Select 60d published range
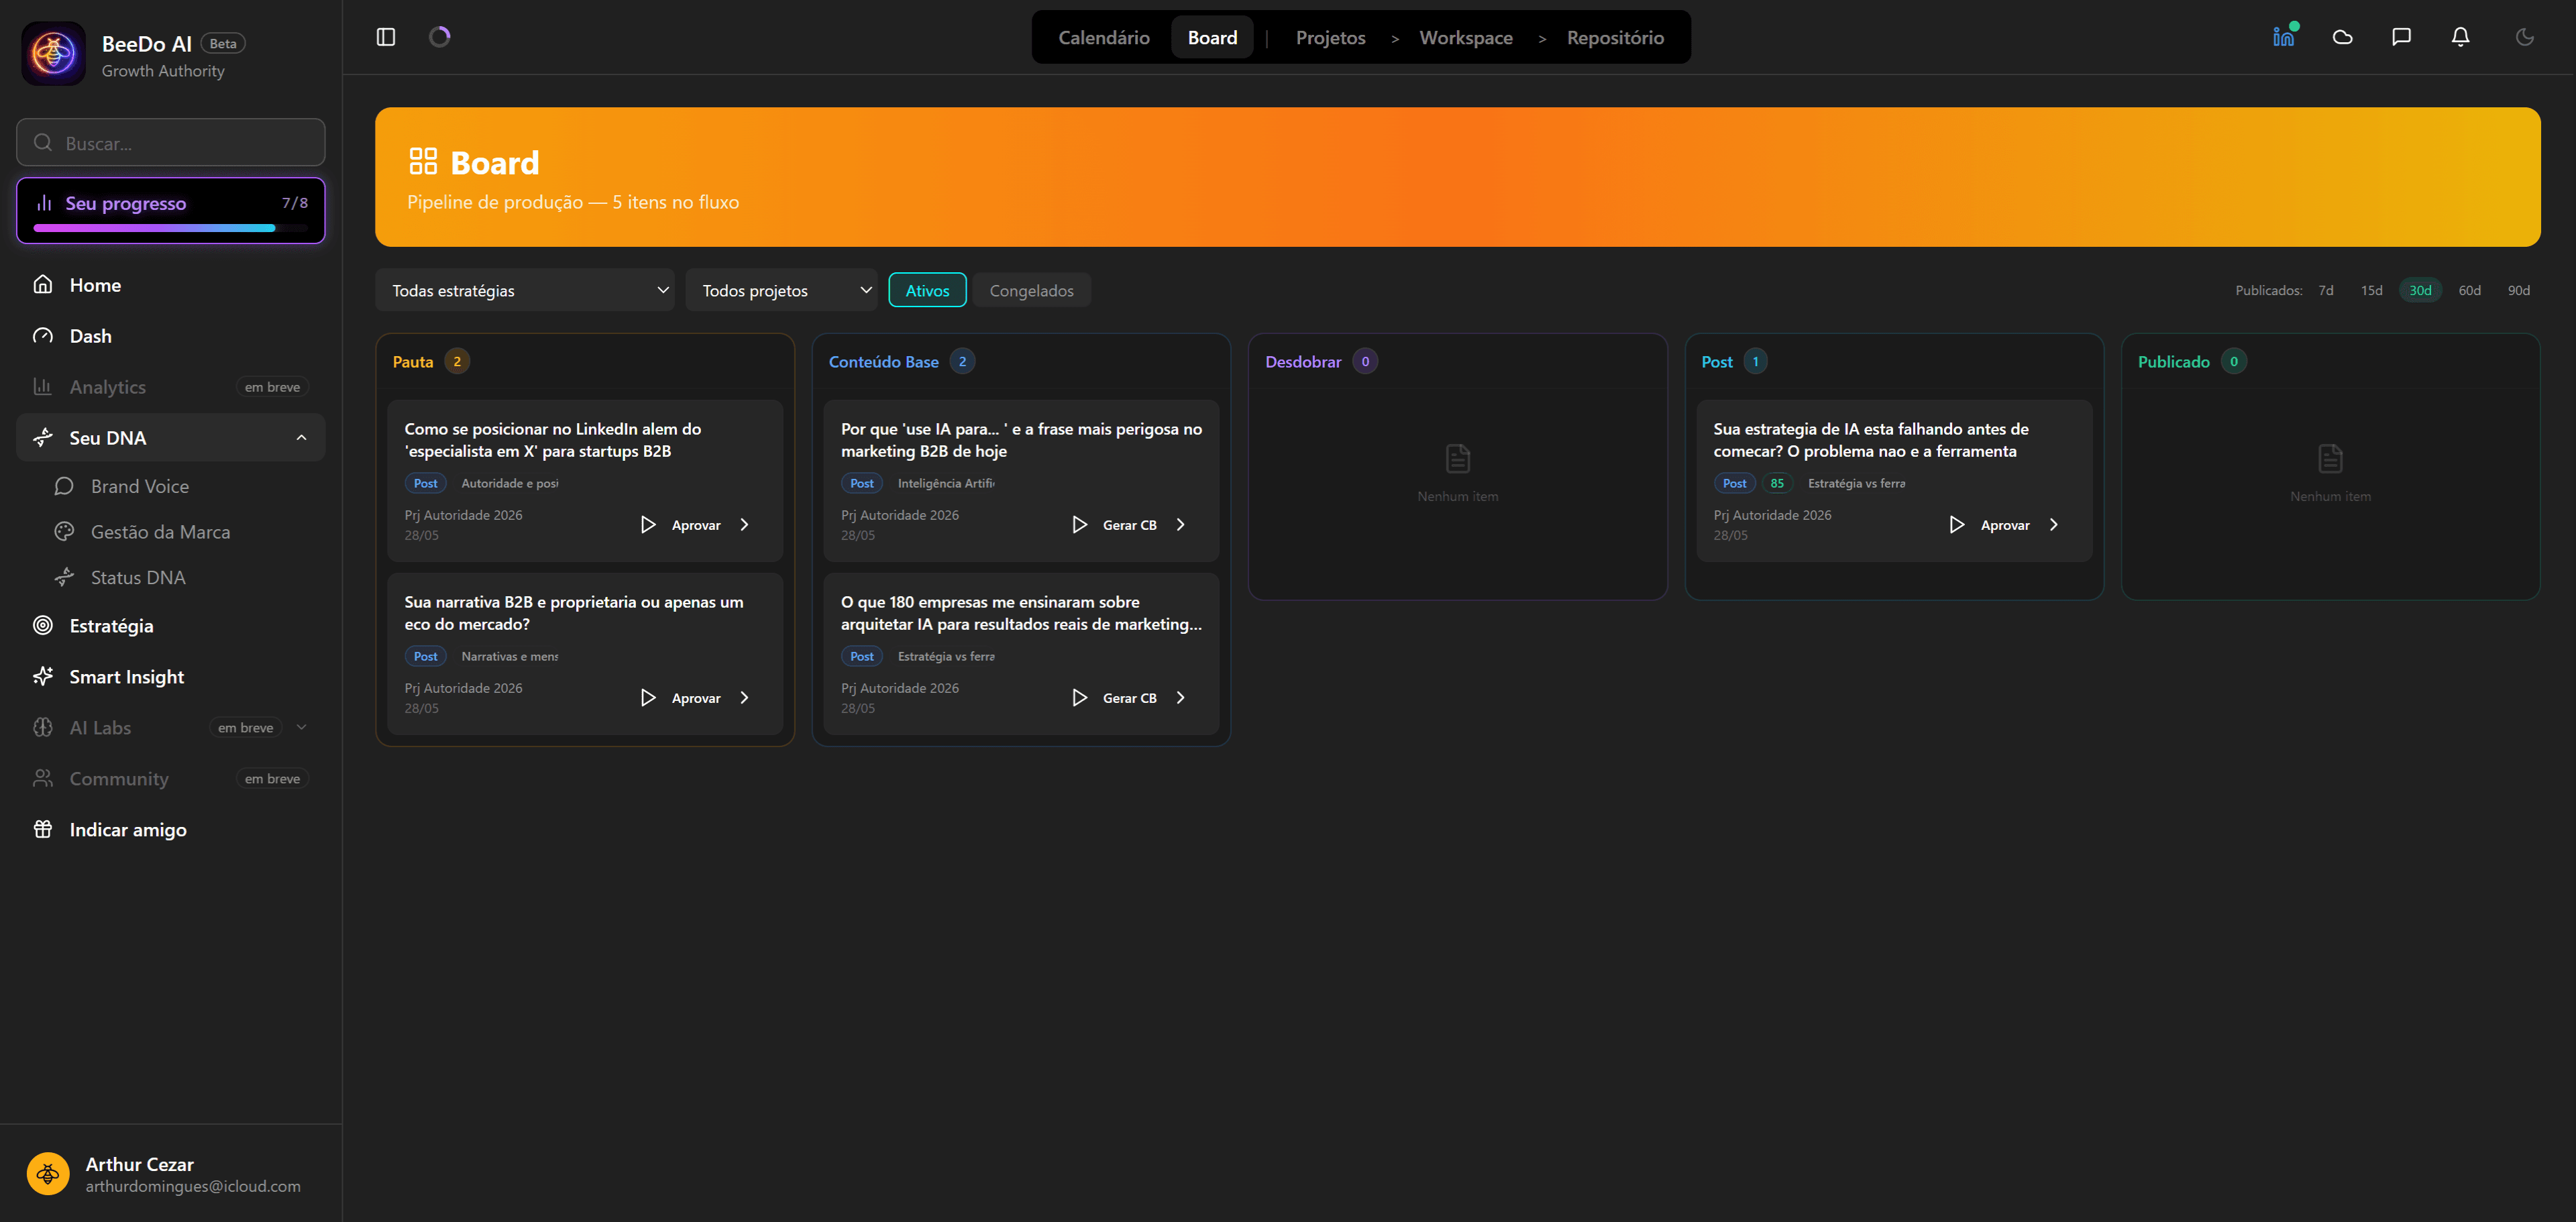Screen dimensions: 2576x1222 tap(2469, 291)
